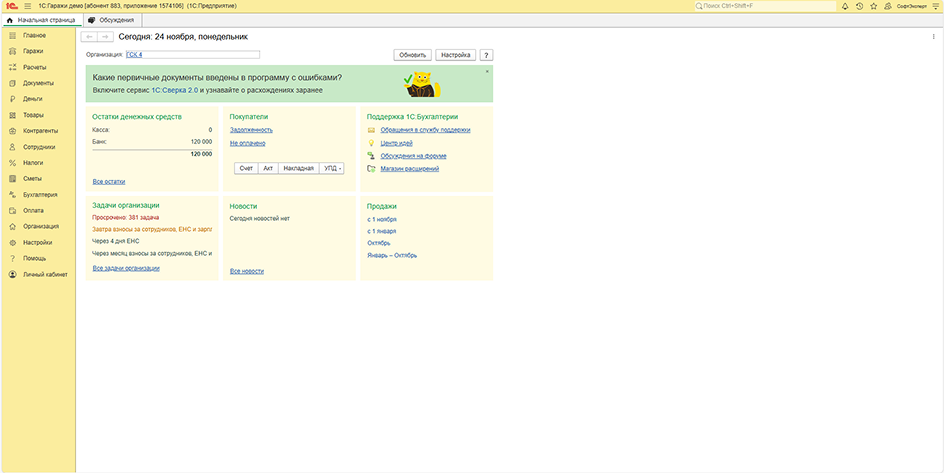Click the Деньги ruble icon in sidebar
944x473 pixels.
click(12, 99)
